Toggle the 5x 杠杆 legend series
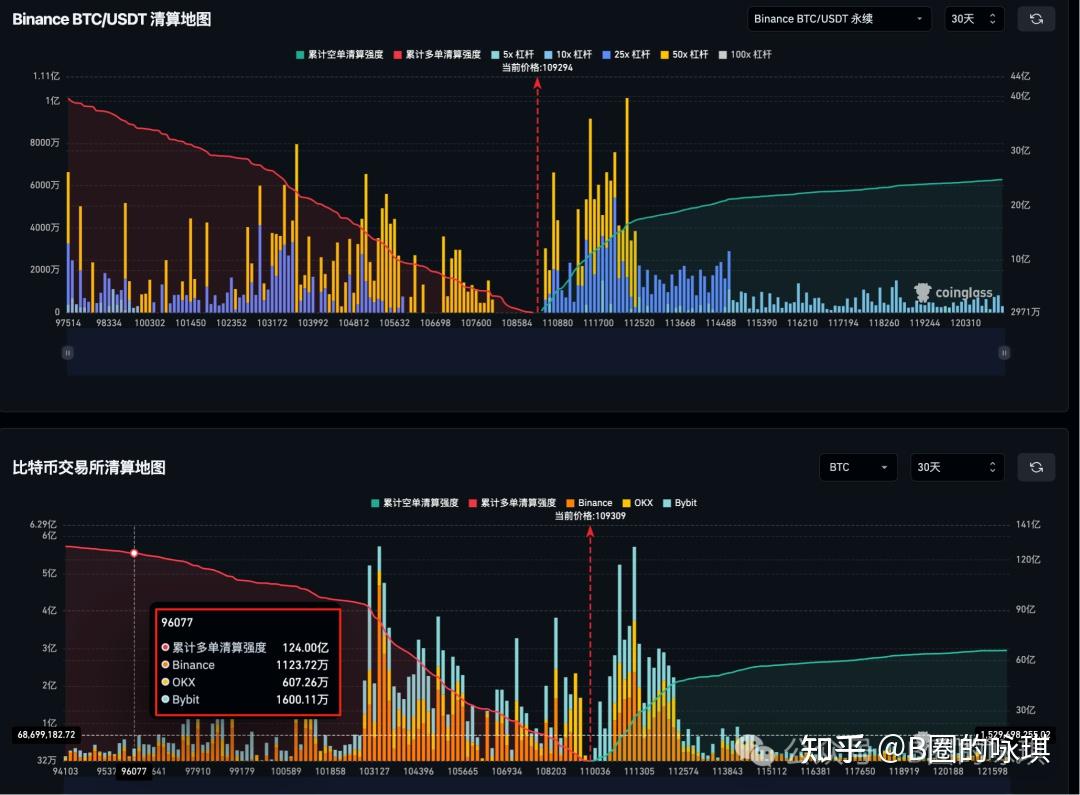 click(512, 54)
